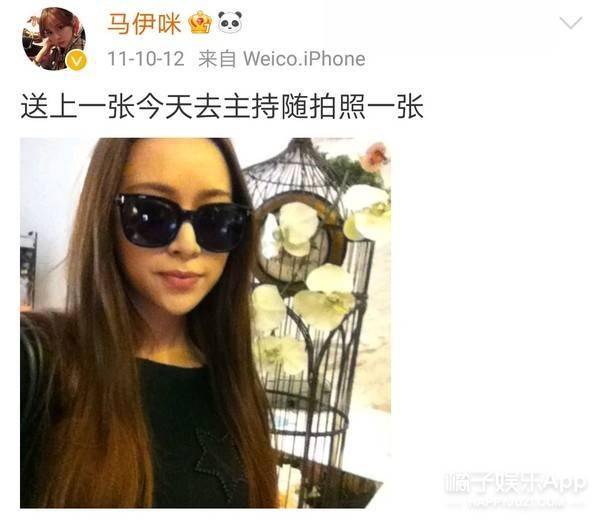Viewport: 600px width, 523px height.
Task: Click the 11-10-12 post timestamp
Action: click(145, 59)
